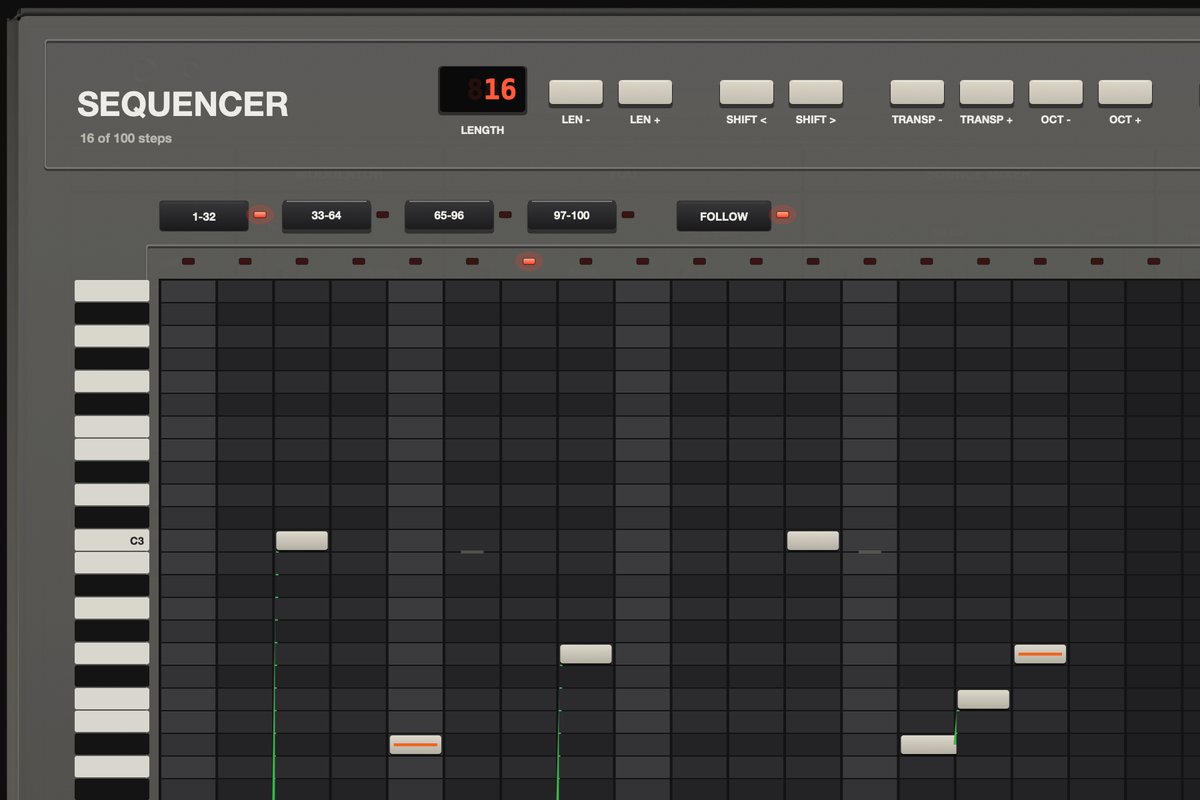Switch to the 65-96 step page

(449, 216)
